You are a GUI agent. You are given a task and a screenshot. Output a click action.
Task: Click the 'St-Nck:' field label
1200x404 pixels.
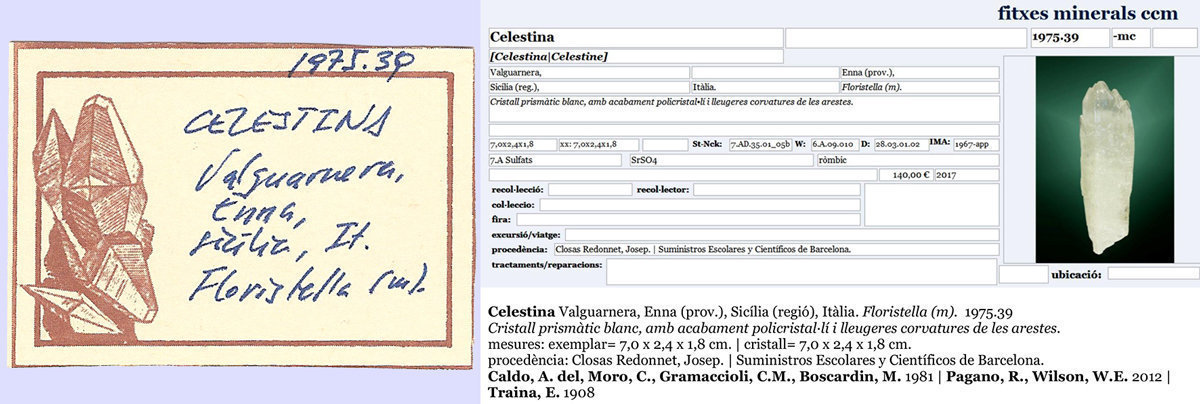(708, 144)
